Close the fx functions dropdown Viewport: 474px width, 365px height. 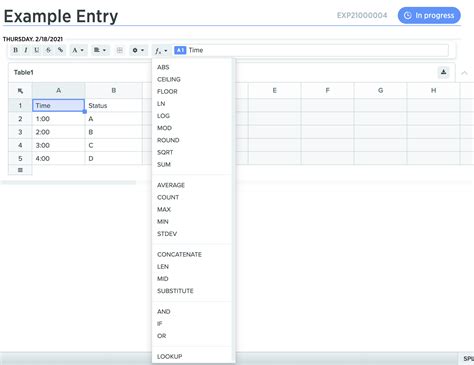point(161,51)
